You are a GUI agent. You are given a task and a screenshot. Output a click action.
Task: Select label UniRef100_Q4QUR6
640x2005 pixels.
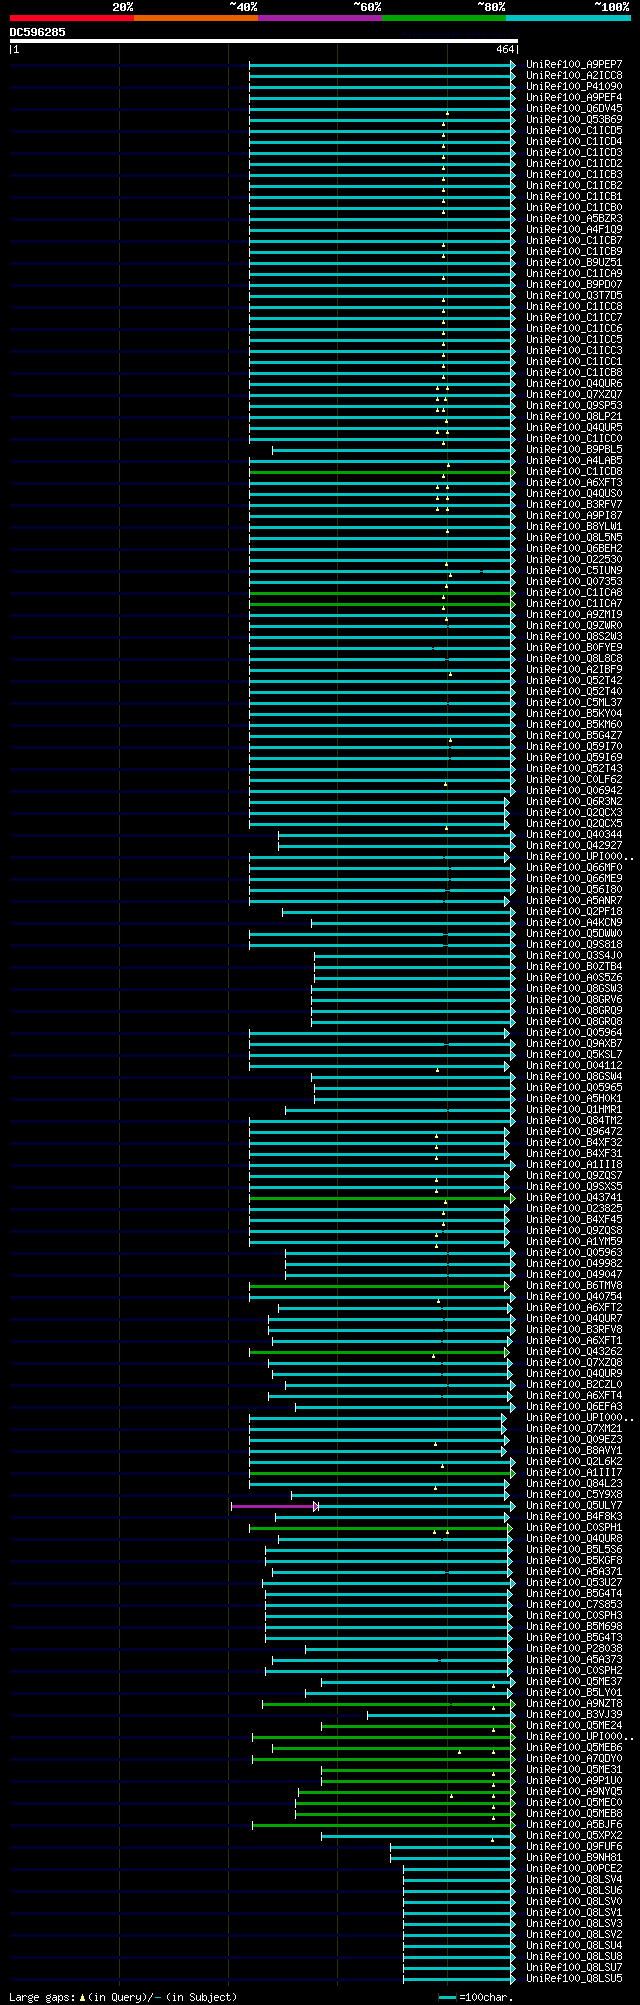[x=574, y=384]
